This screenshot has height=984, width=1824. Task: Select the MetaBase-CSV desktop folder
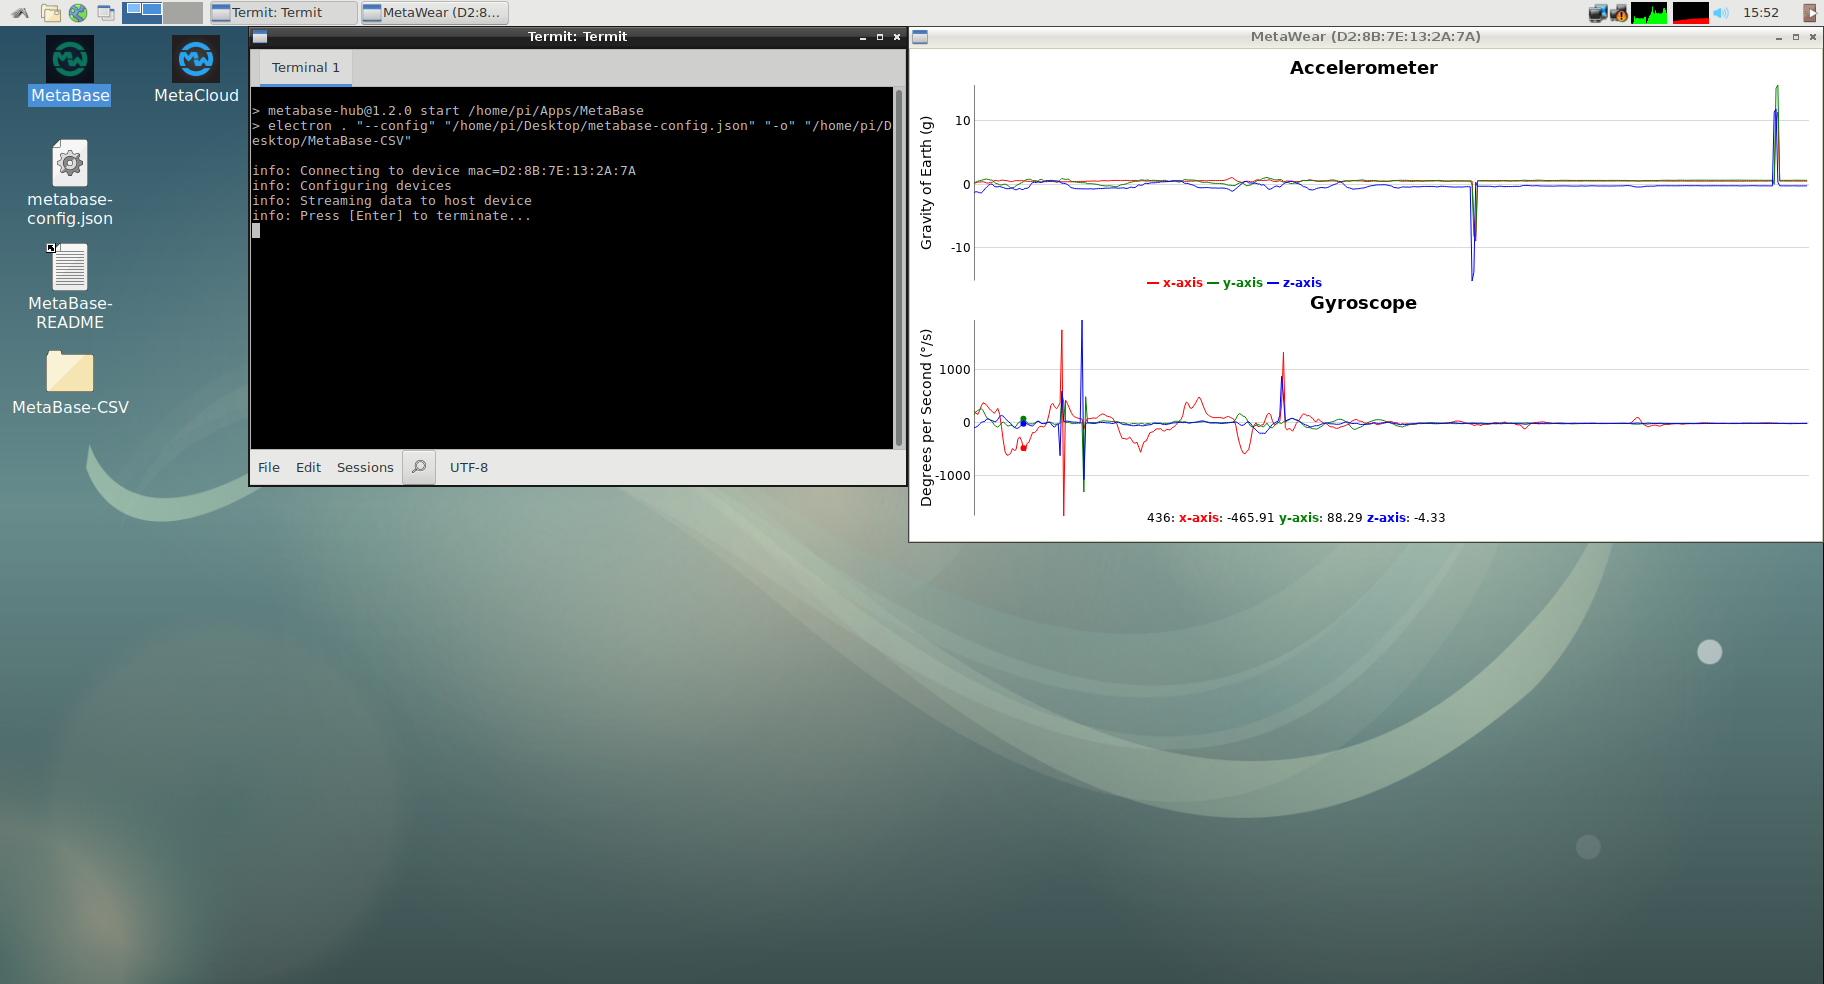[x=70, y=383]
